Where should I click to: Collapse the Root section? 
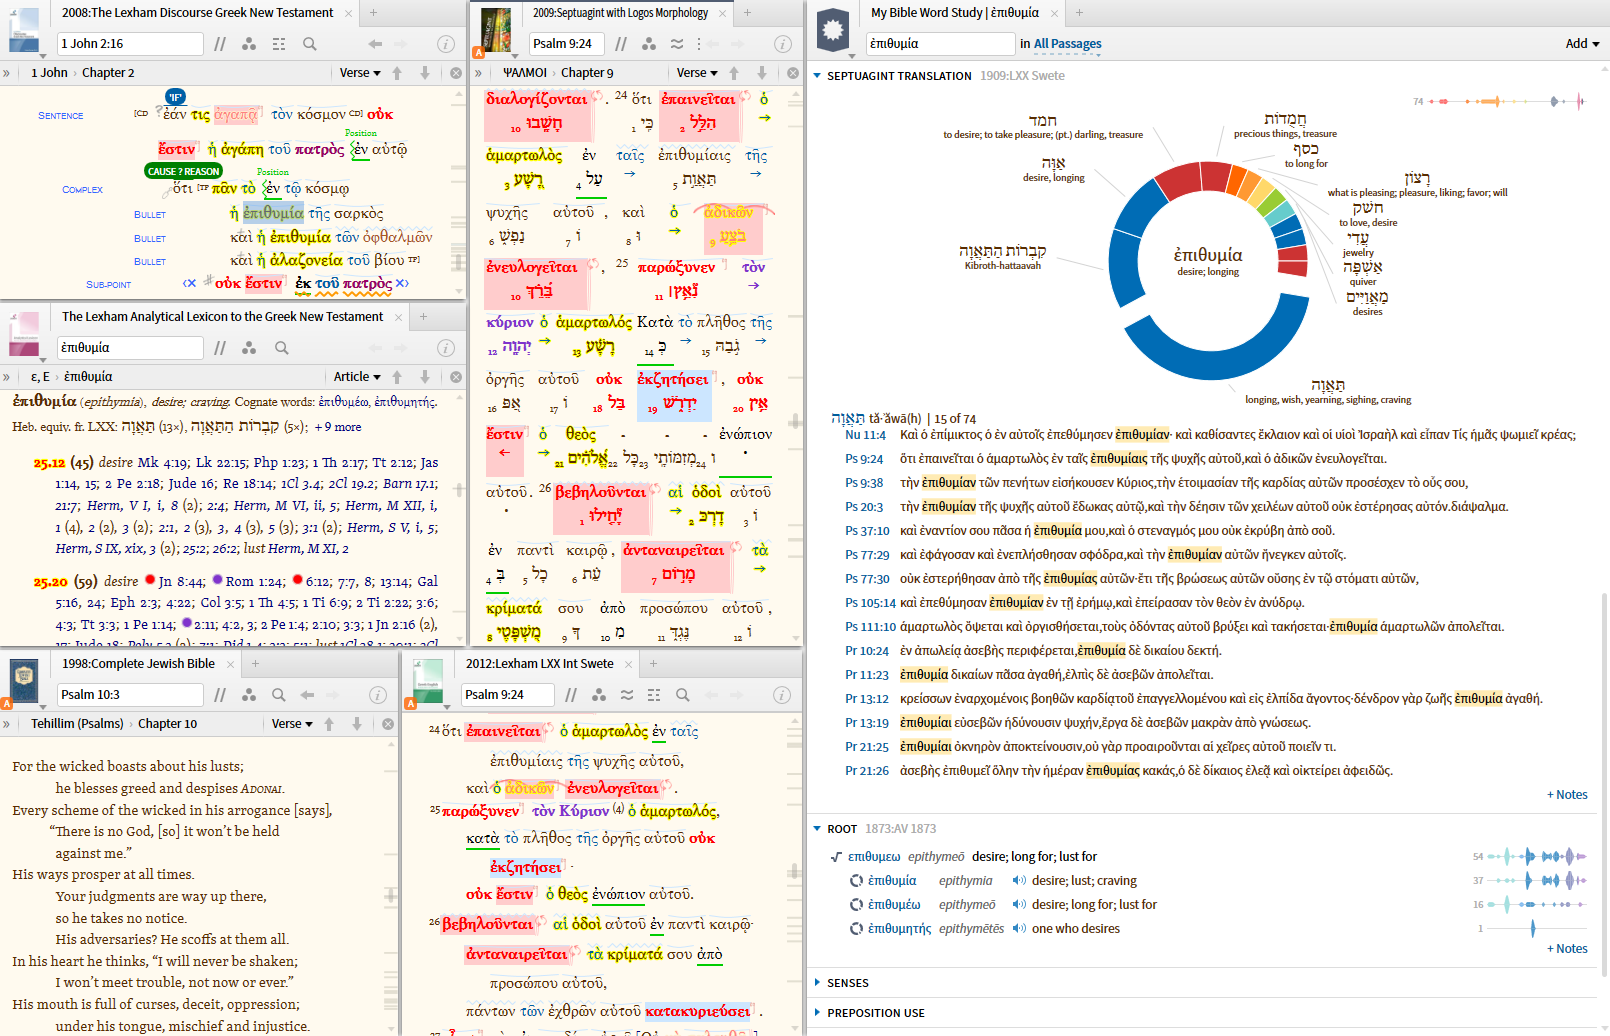point(817,829)
